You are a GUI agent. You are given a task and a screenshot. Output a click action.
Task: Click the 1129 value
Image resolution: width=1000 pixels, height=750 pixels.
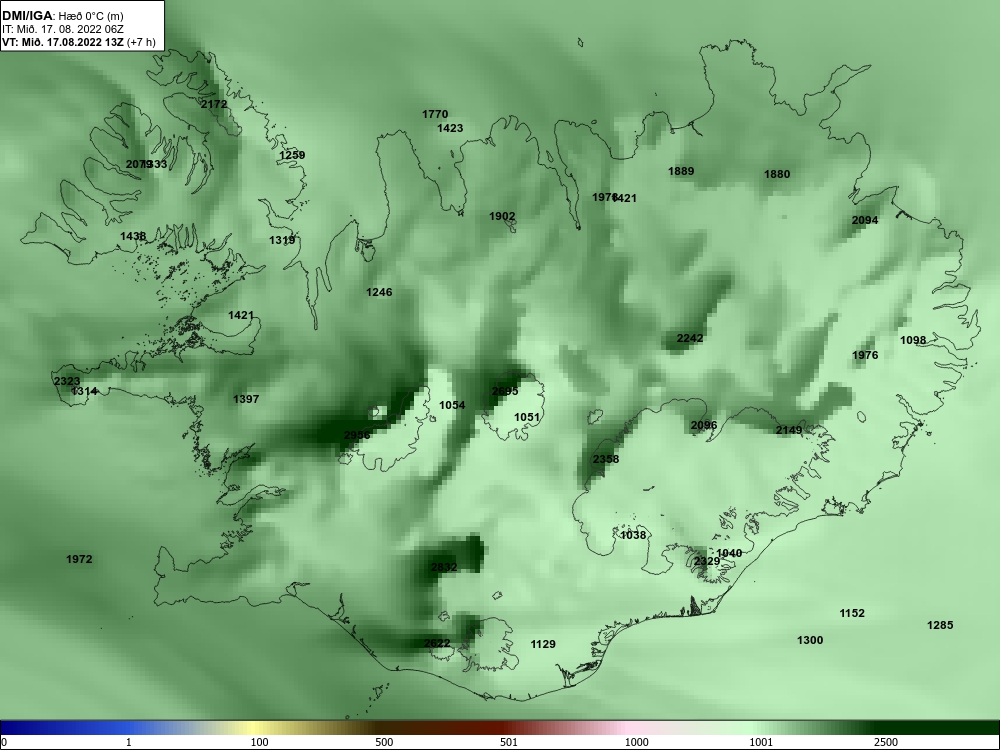pyautogui.click(x=543, y=645)
